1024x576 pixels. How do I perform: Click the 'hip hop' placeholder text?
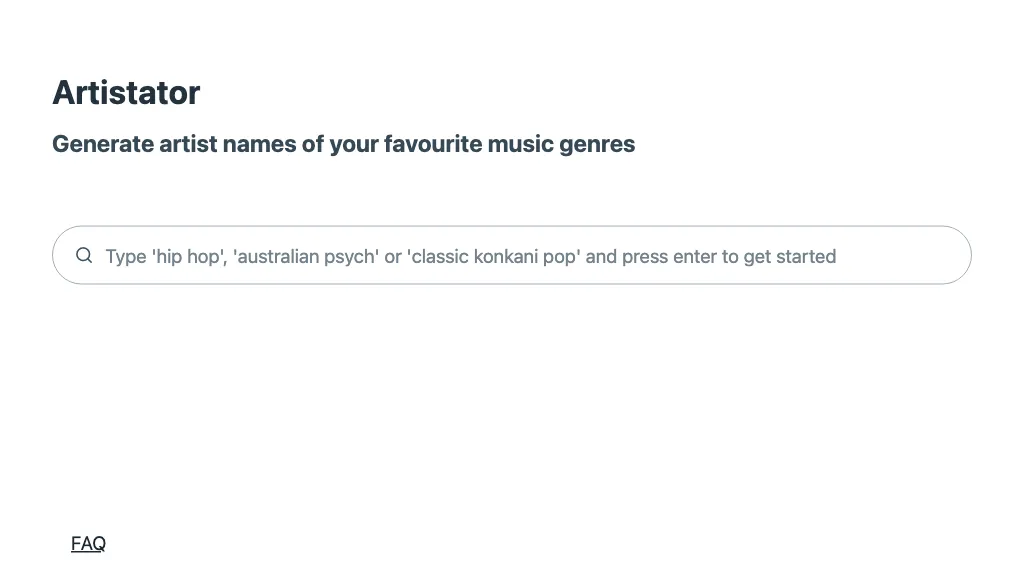coord(188,256)
